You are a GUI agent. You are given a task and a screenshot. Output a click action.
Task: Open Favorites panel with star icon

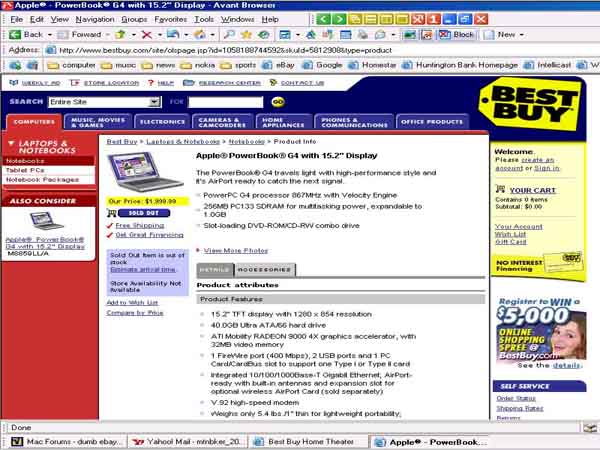point(246,35)
